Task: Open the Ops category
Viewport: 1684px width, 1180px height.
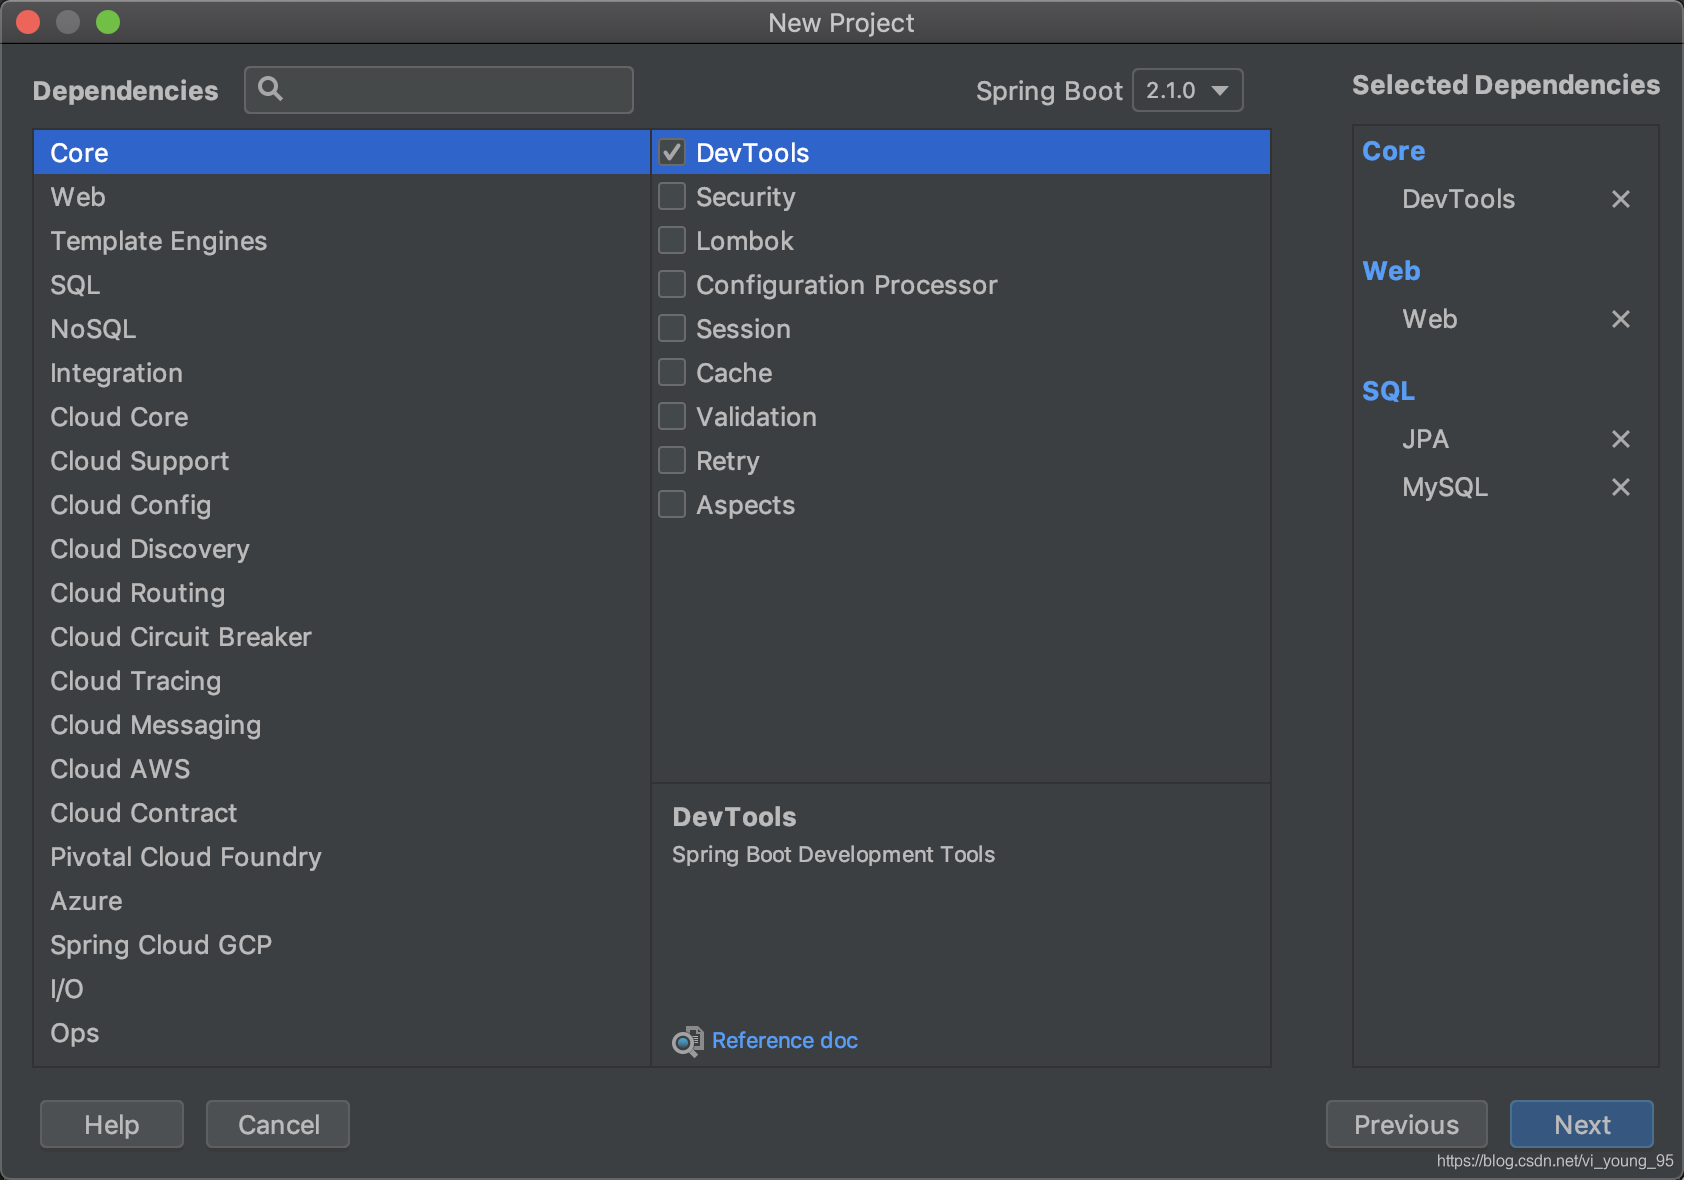Action: click(342, 1033)
